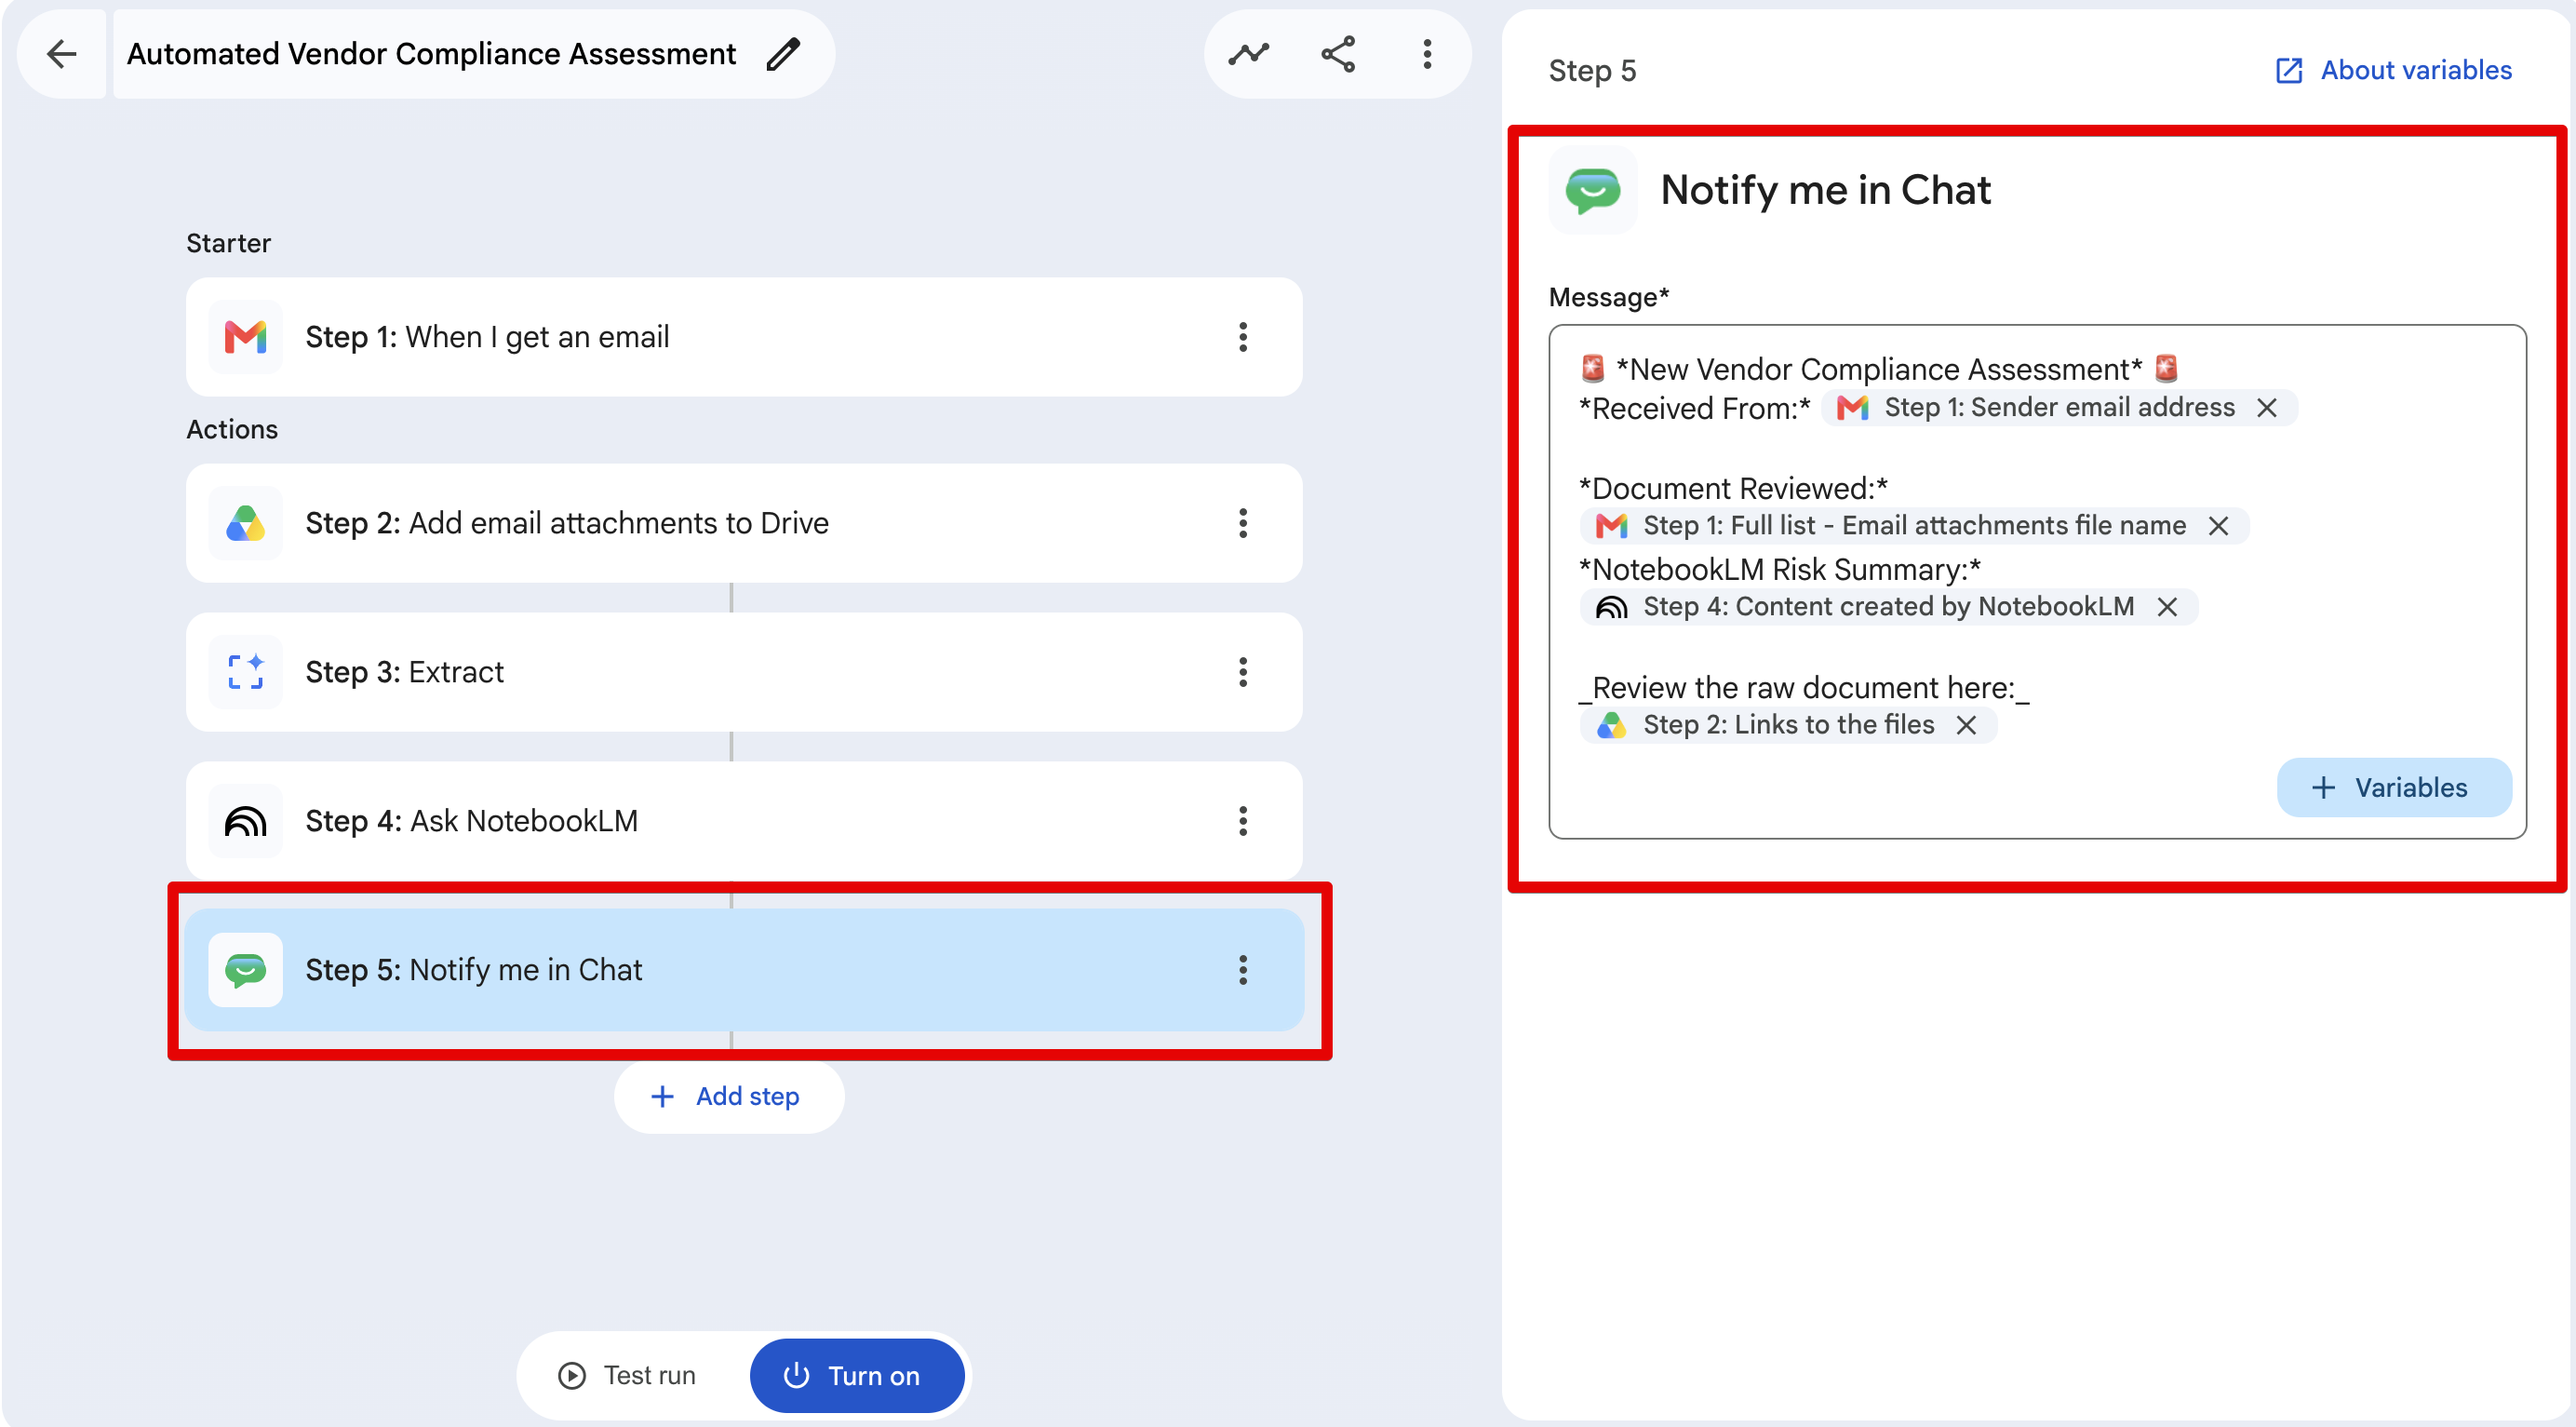Open options menu for Step 5 Chat
The image size is (2576, 1427).
coord(1243,970)
